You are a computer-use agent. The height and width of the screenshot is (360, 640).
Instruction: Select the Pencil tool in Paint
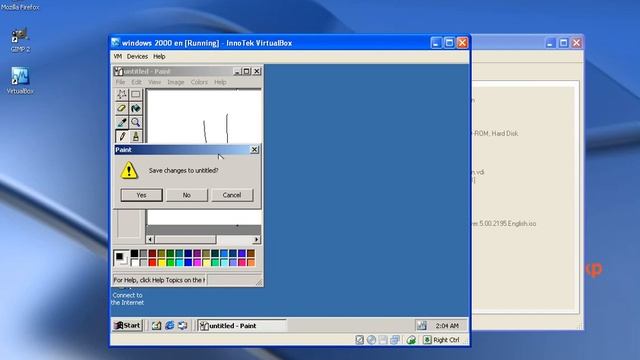point(122,136)
